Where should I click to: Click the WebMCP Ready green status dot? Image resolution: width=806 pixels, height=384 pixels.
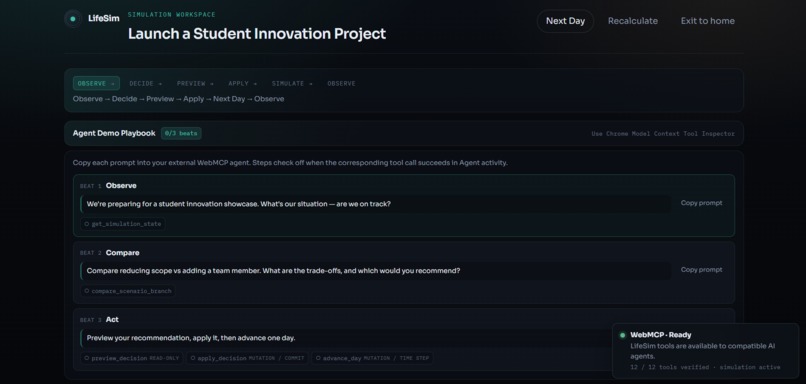pos(622,335)
